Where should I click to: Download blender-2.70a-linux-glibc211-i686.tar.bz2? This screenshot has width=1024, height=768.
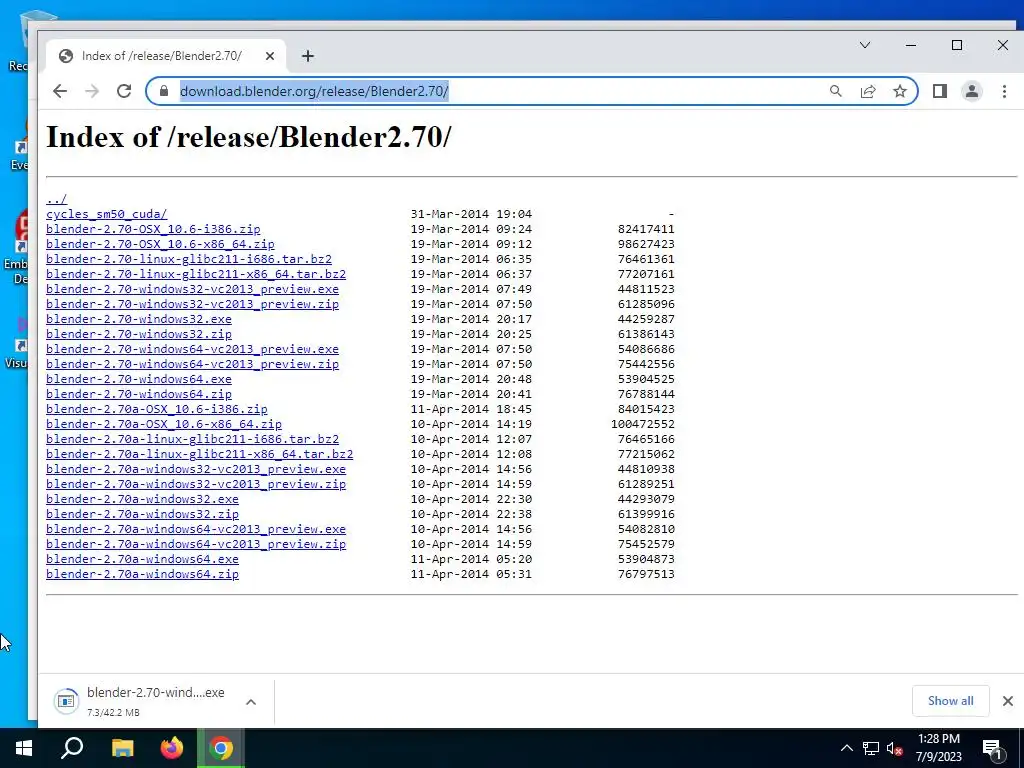193,439
